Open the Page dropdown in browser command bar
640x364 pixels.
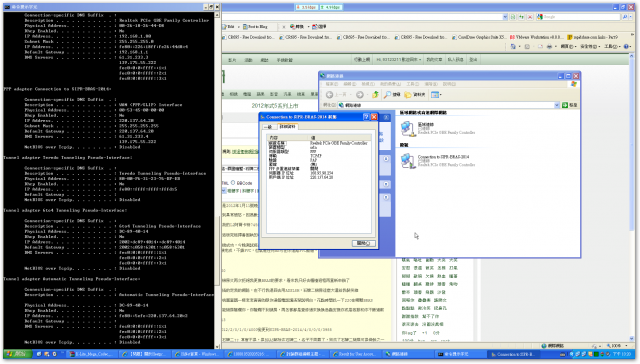(568, 47)
